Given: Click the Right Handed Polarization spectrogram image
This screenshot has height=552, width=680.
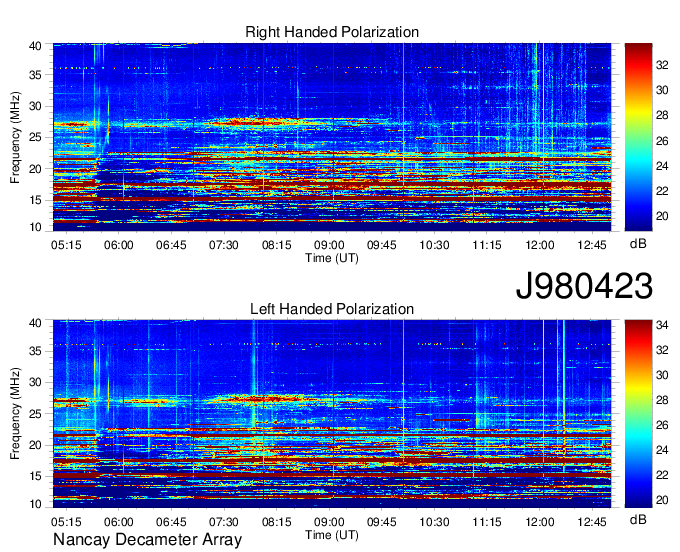Looking at the screenshot, I should [x=332, y=137].
